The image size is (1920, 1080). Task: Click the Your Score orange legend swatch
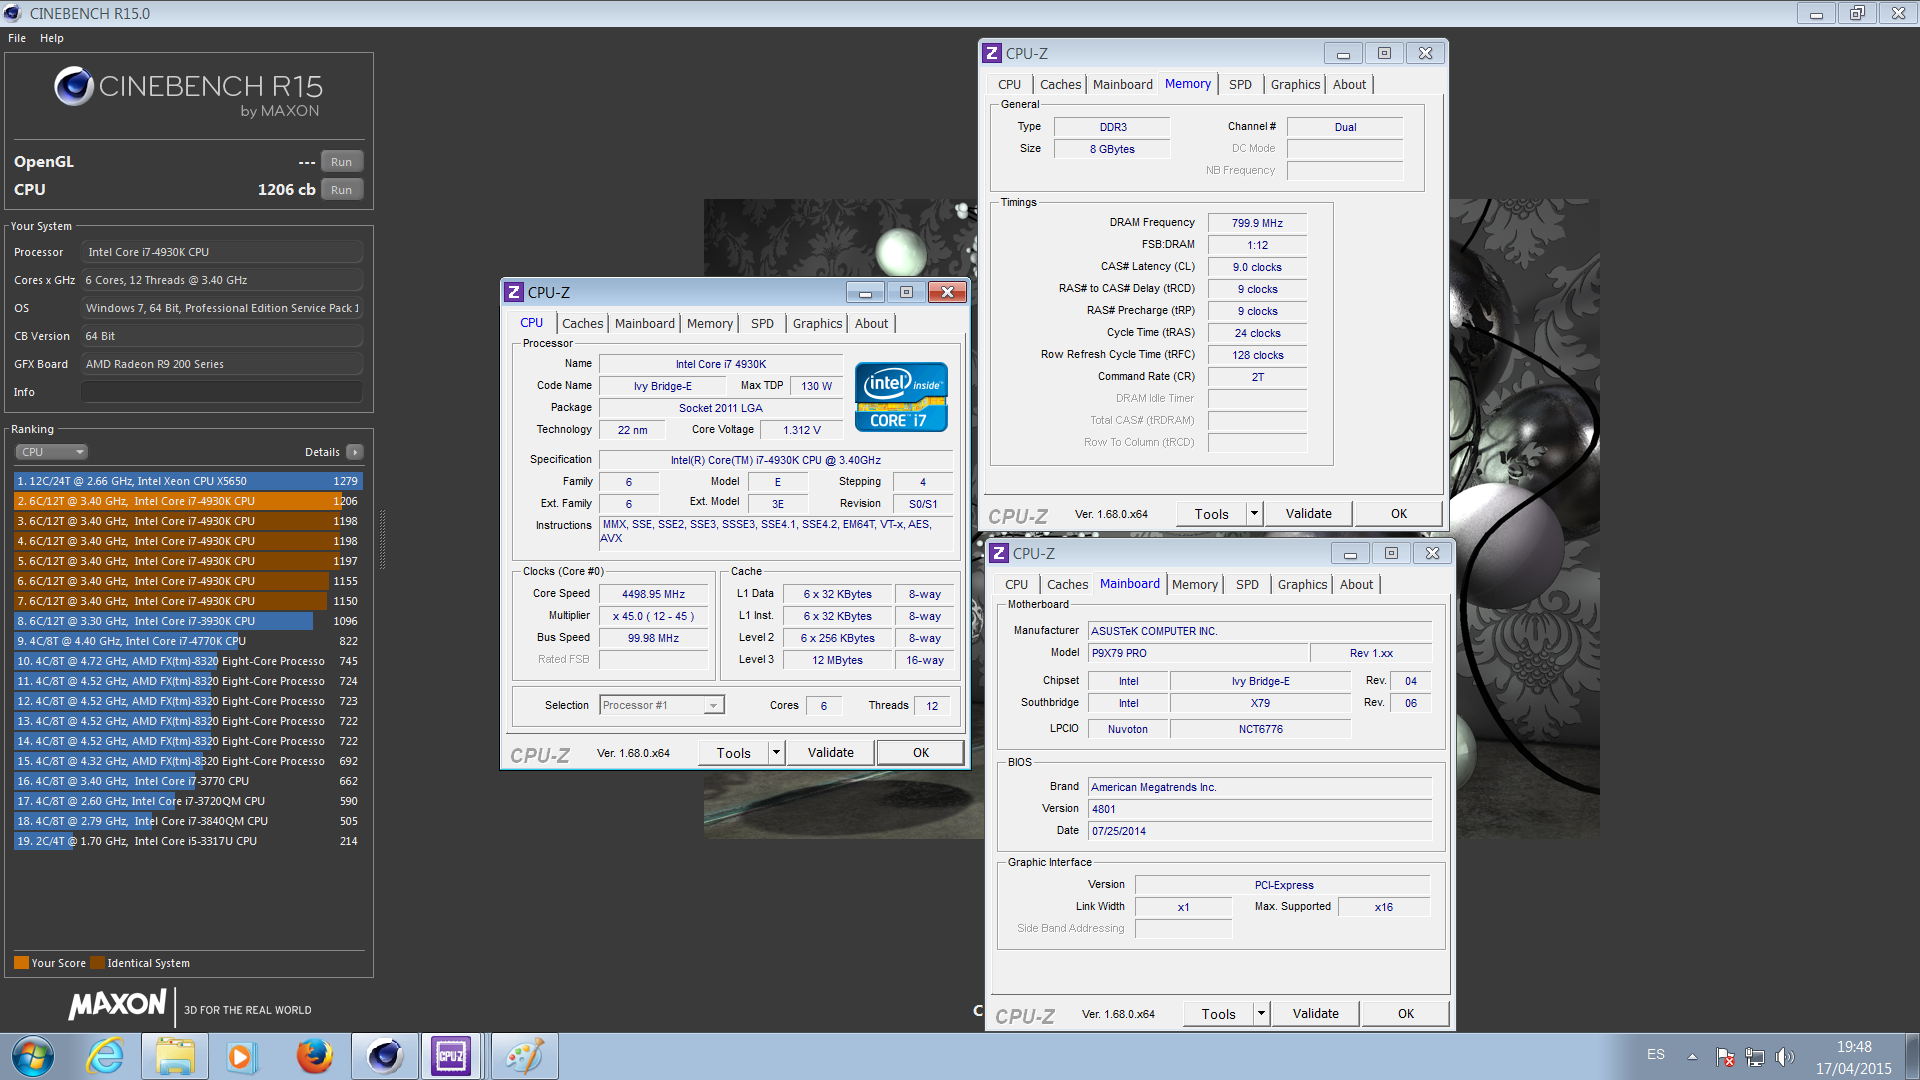21,963
